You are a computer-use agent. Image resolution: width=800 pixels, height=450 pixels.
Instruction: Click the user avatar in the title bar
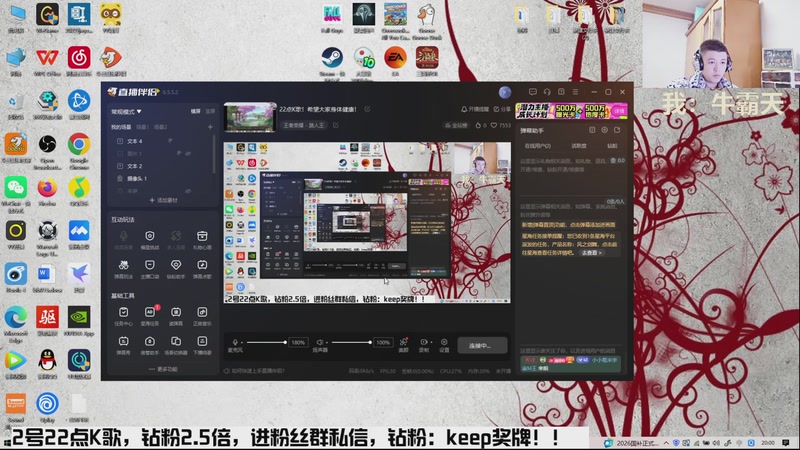(x=505, y=92)
